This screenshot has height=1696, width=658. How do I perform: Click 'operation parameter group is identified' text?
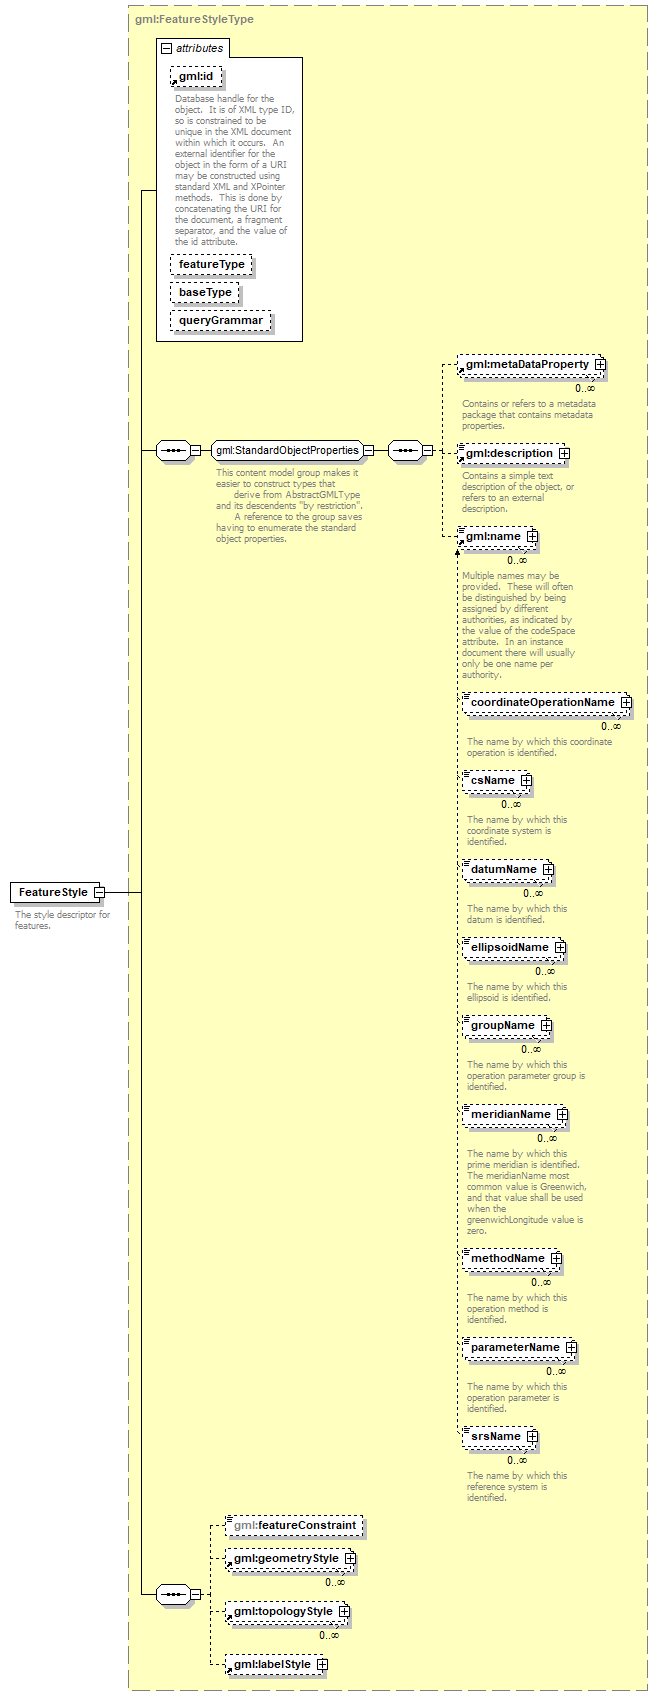click(x=526, y=1076)
